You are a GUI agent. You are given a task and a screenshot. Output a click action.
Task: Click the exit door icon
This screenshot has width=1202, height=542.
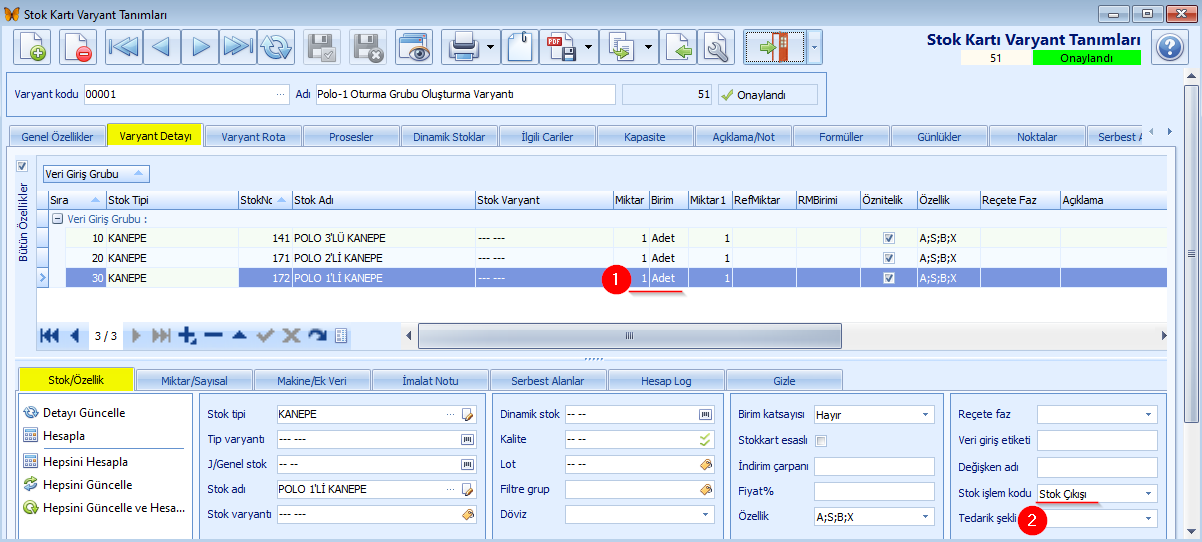[775, 47]
